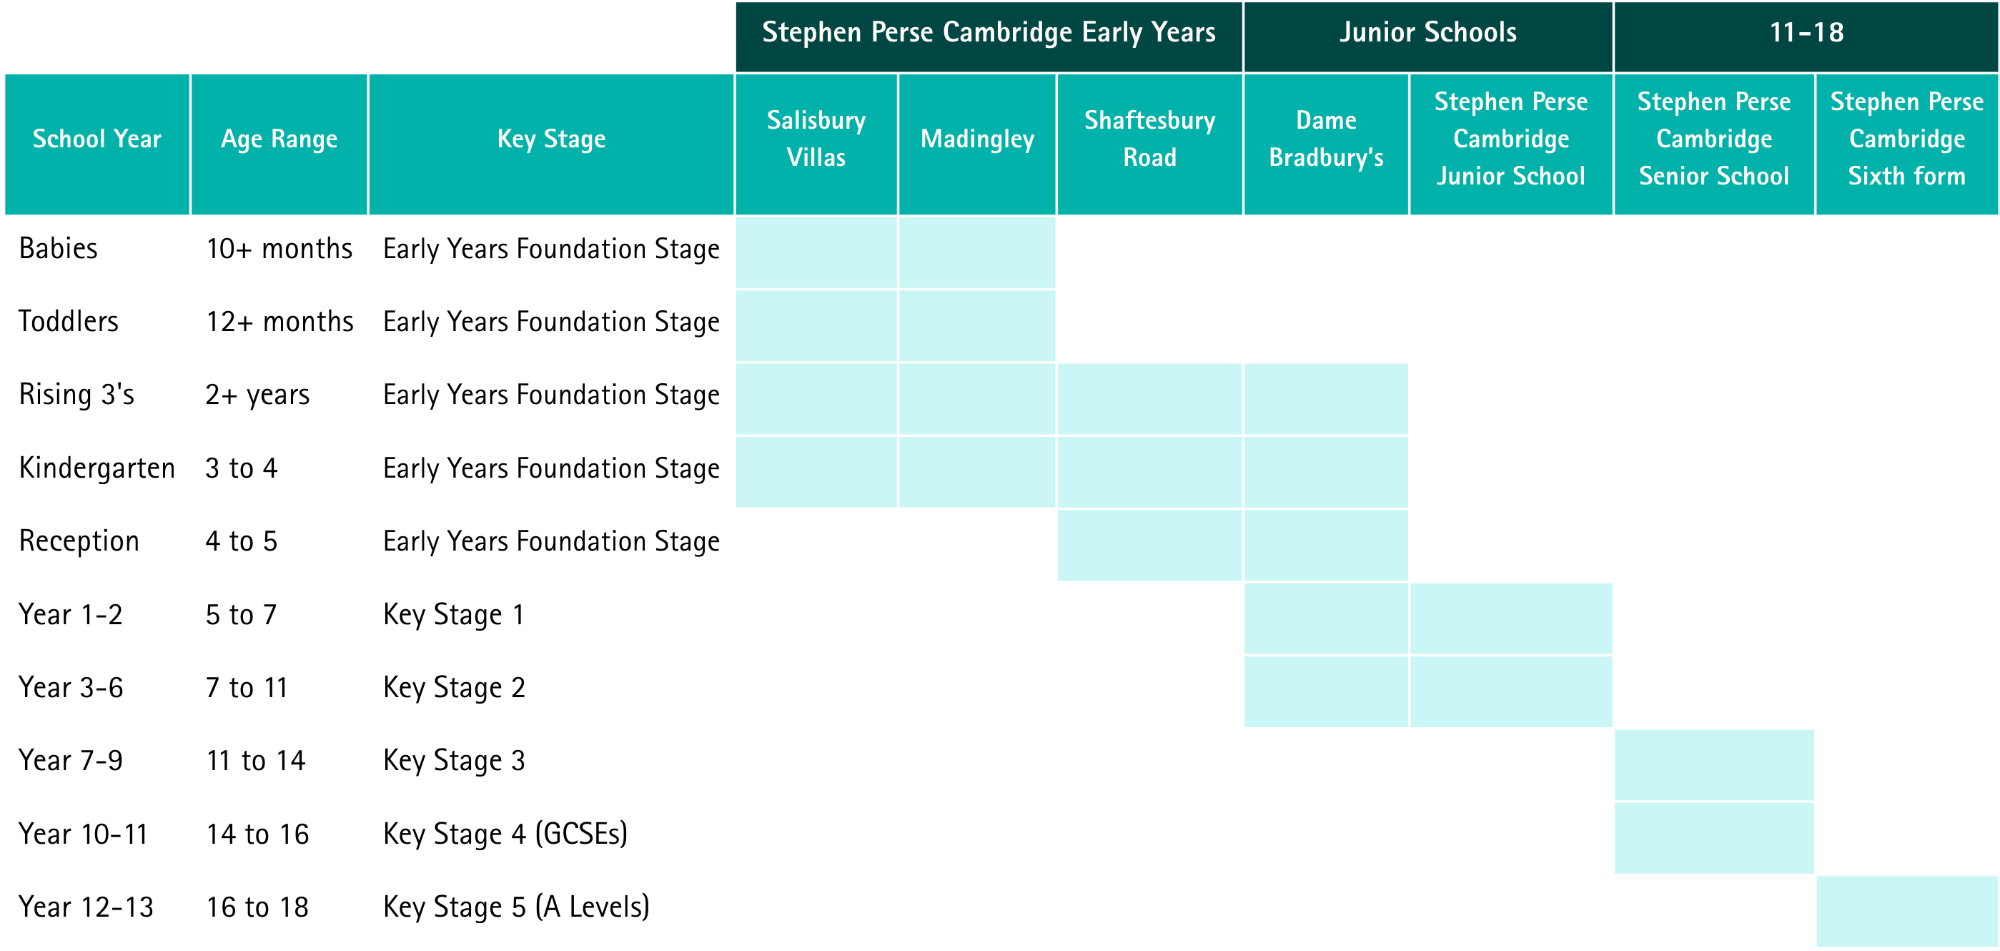Select the Age Range column header
Image resolution: width=2000 pixels, height=951 pixels.
[x=279, y=139]
